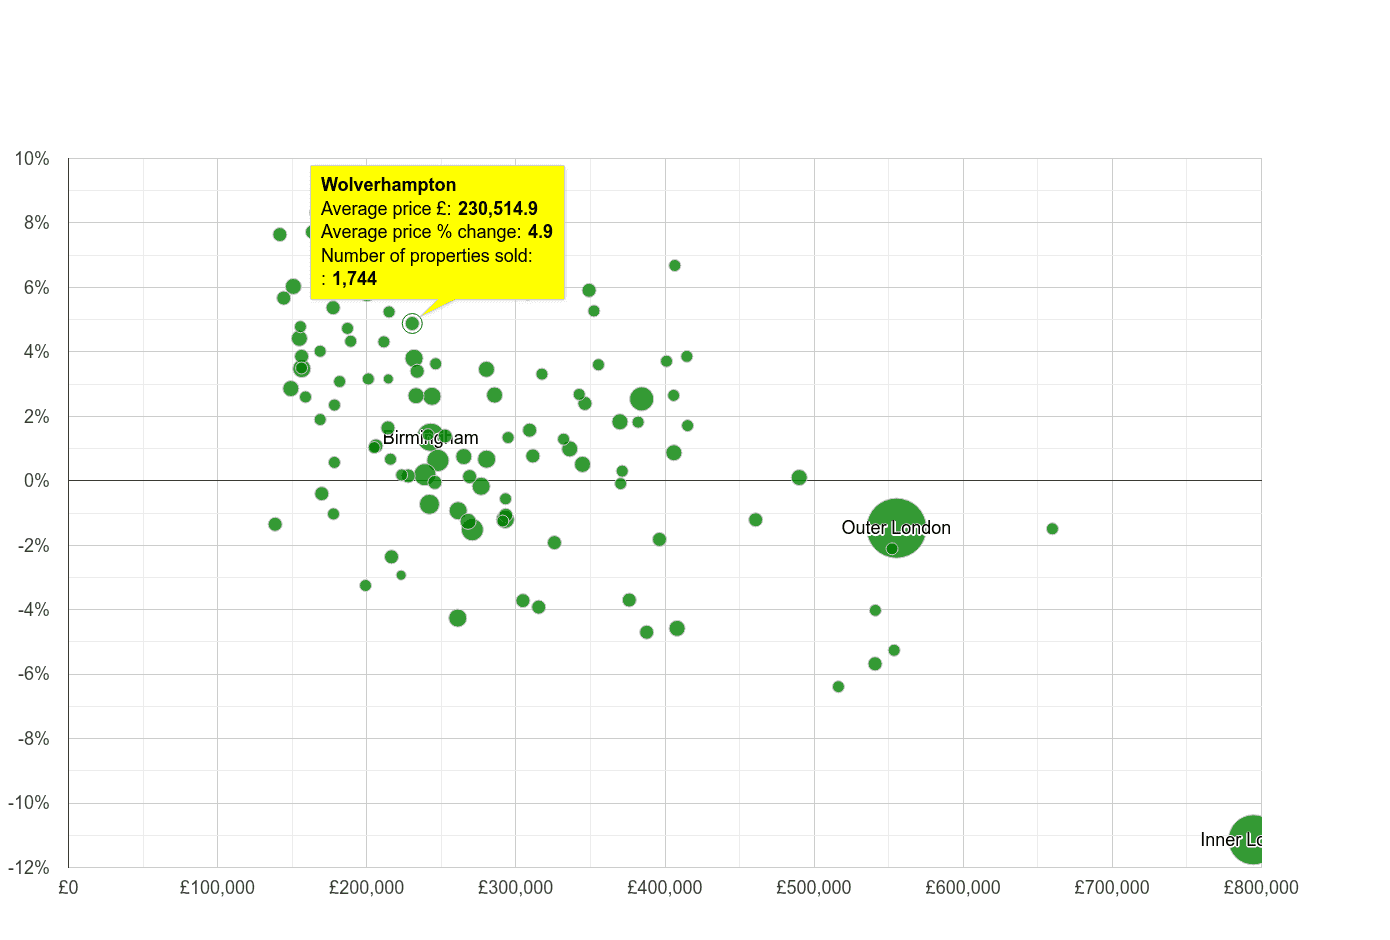Click the small bubble near 0.1% at £500,000
This screenshot has width=1390, height=940.
[797, 478]
